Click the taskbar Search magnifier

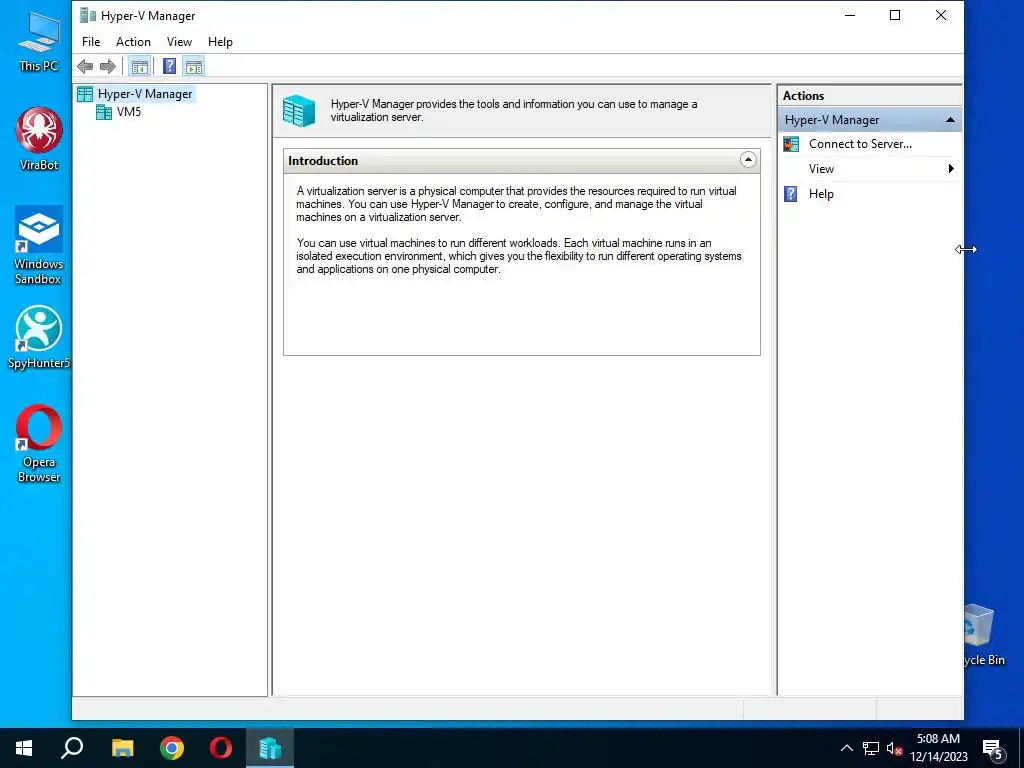pos(72,748)
